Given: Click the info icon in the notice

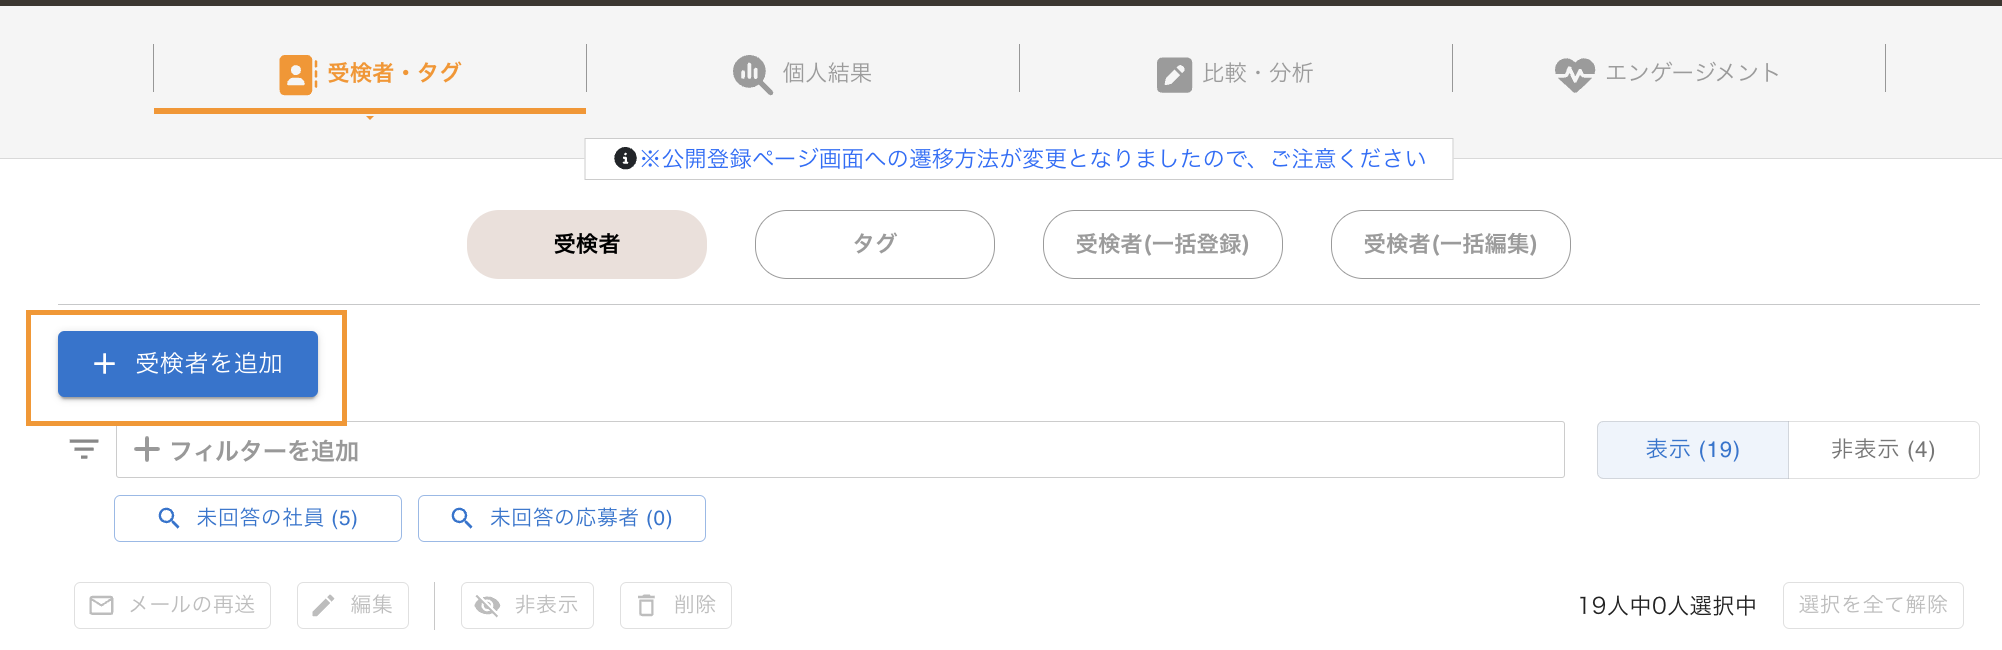Looking at the screenshot, I should (625, 158).
